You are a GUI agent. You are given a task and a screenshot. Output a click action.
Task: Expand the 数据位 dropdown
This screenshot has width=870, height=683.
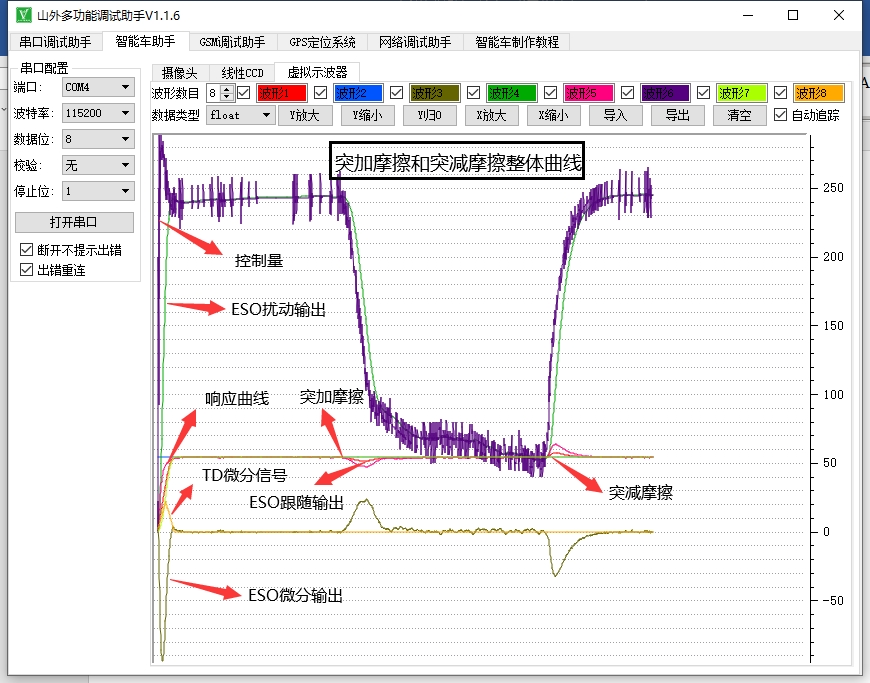pos(98,139)
